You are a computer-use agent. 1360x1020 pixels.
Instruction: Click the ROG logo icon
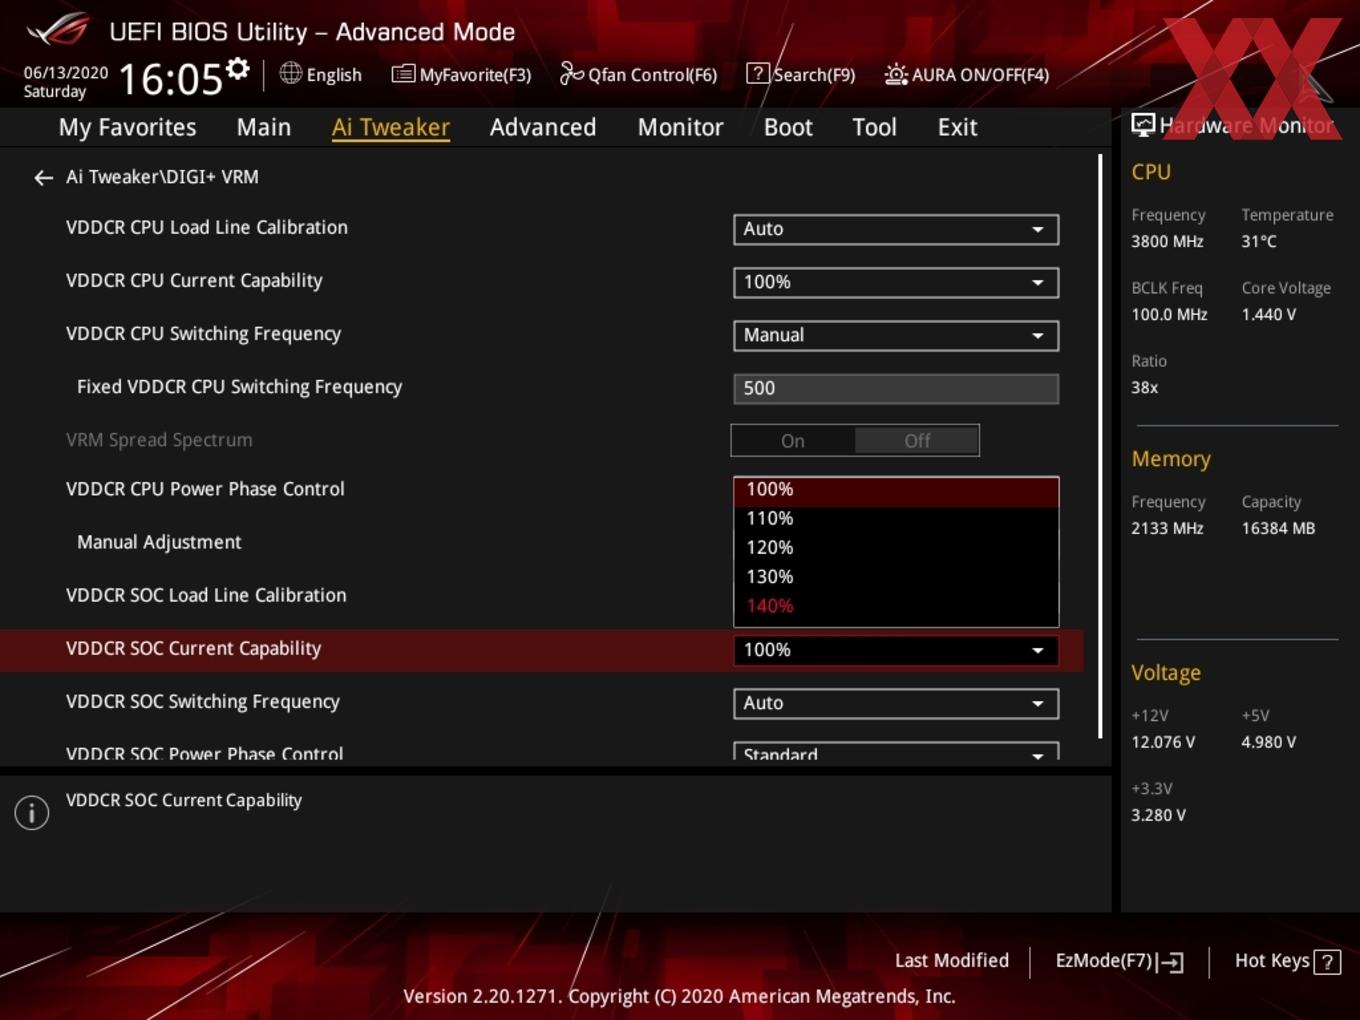pos(58,29)
